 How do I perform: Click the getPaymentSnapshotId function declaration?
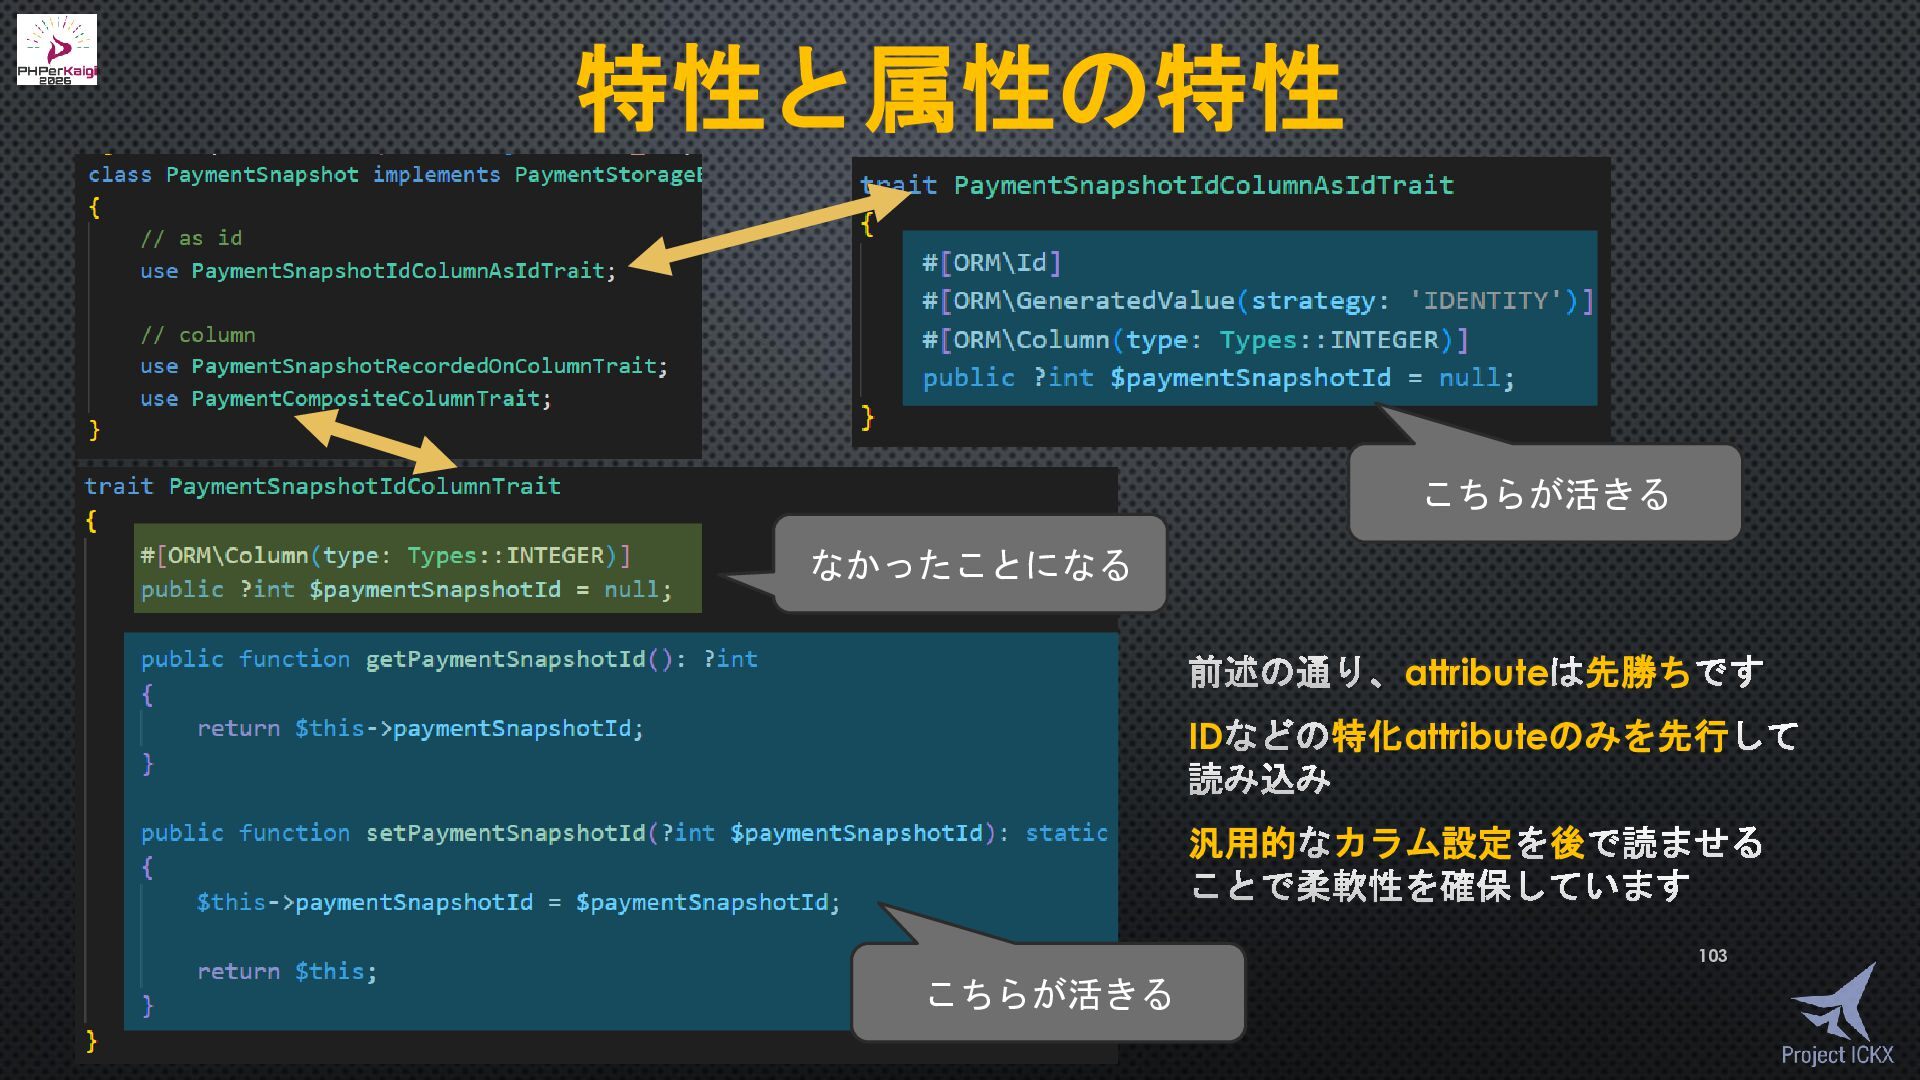pyautogui.click(x=448, y=660)
